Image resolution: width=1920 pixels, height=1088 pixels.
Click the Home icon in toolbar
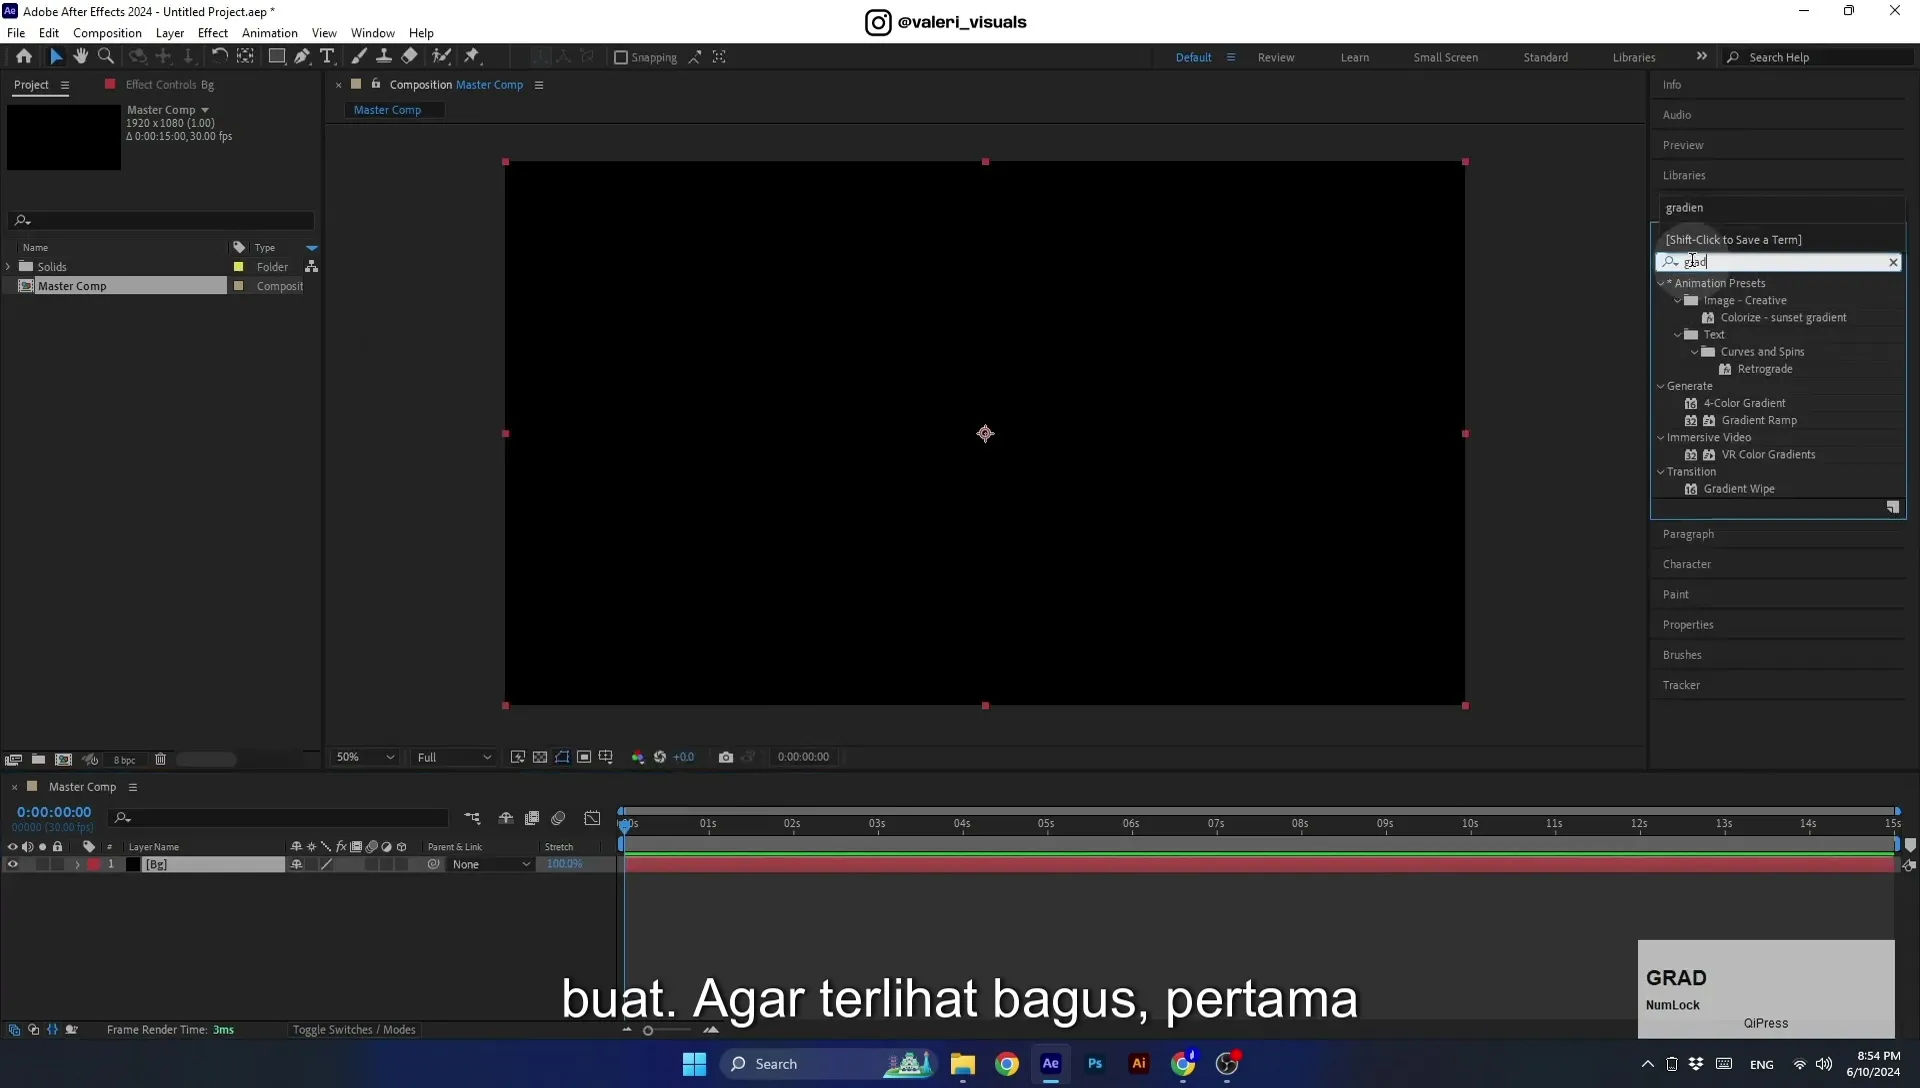click(x=24, y=57)
